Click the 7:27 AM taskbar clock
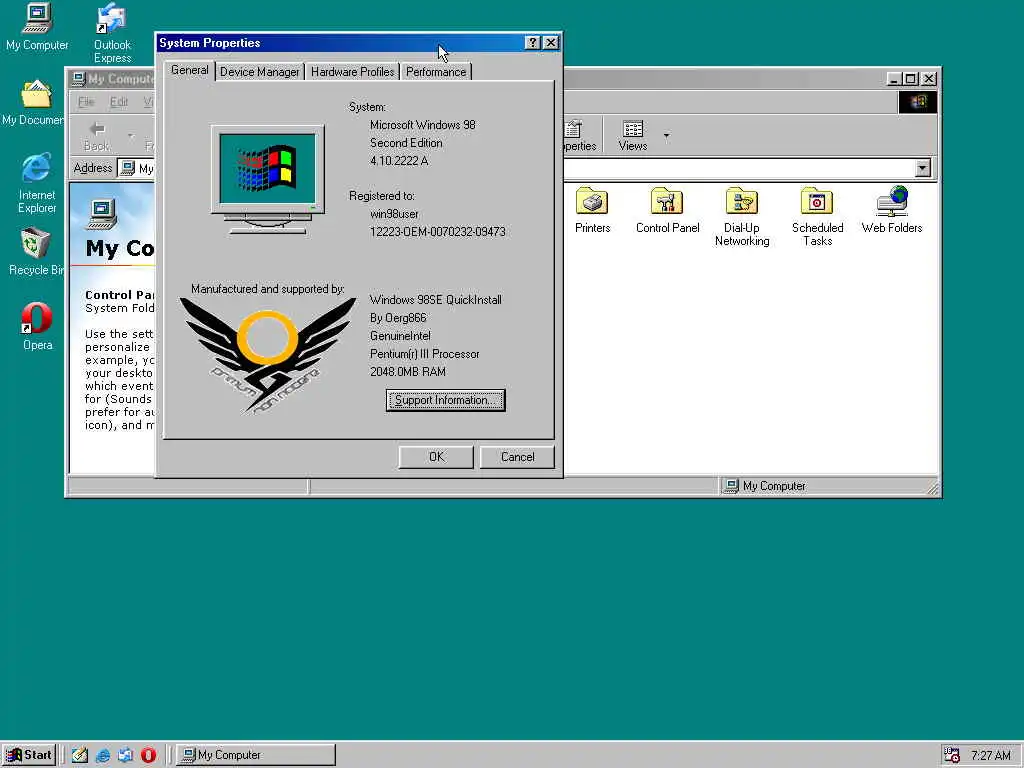This screenshot has height=768, width=1024. tap(990, 755)
